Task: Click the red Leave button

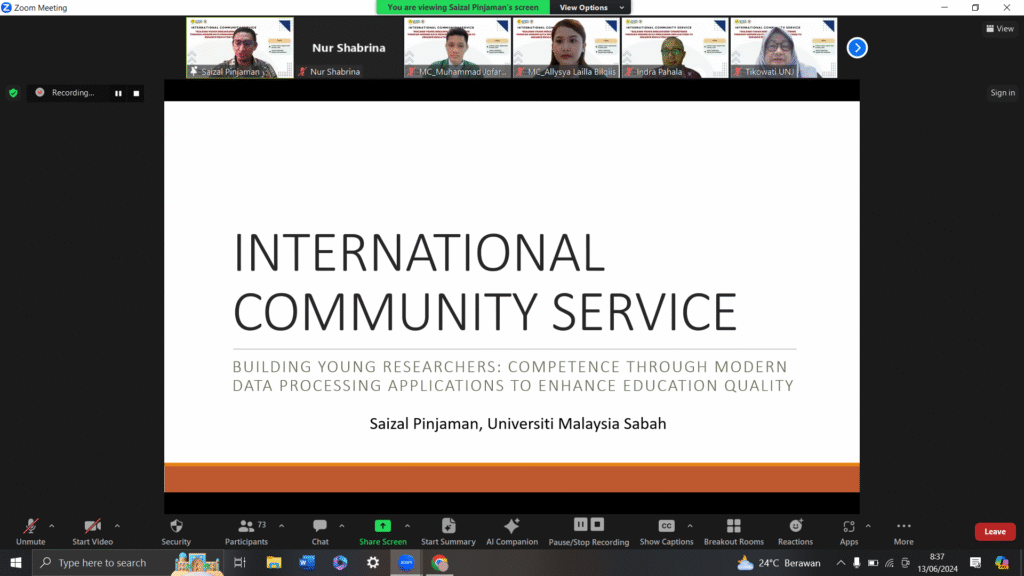Action: (995, 532)
